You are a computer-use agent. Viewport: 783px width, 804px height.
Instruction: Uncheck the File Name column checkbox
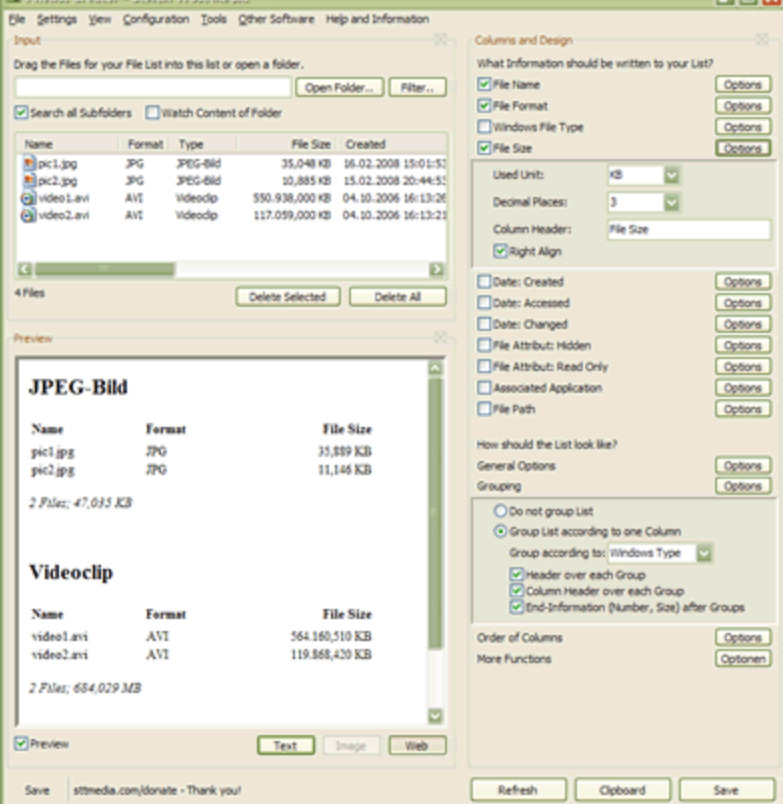point(484,84)
